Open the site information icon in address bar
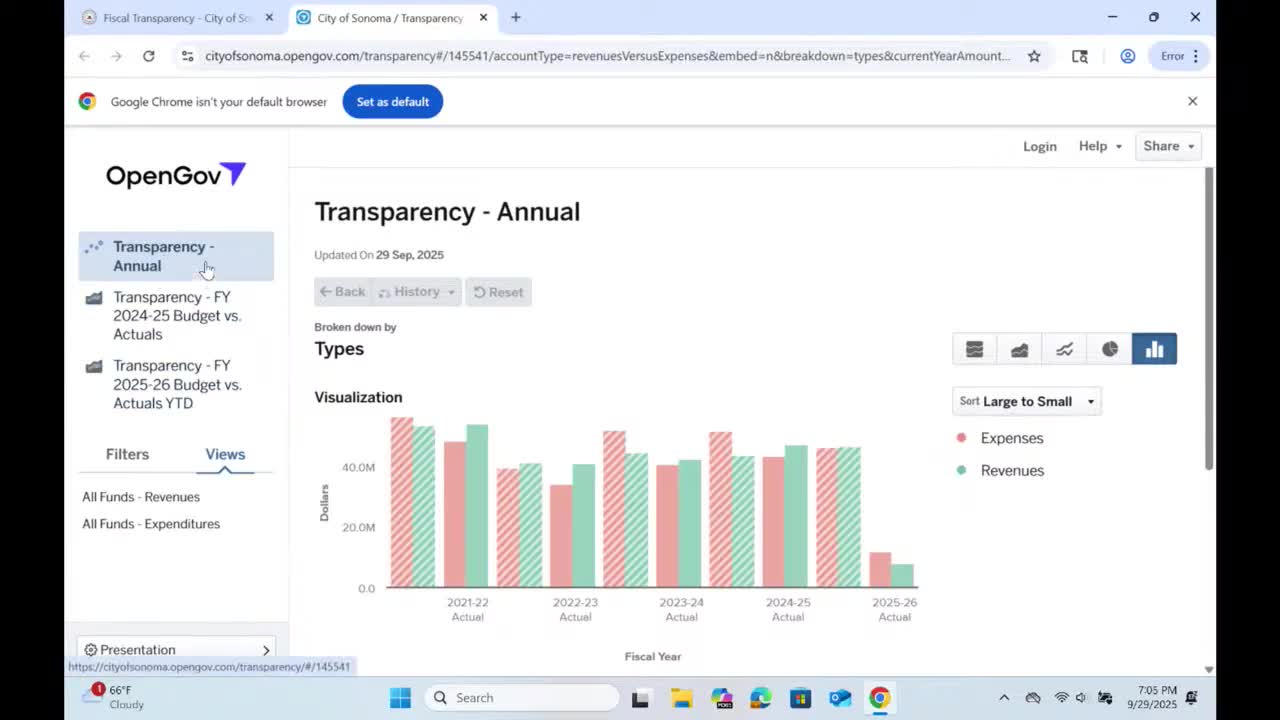Viewport: 1280px width, 720px height. coord(187,56)
